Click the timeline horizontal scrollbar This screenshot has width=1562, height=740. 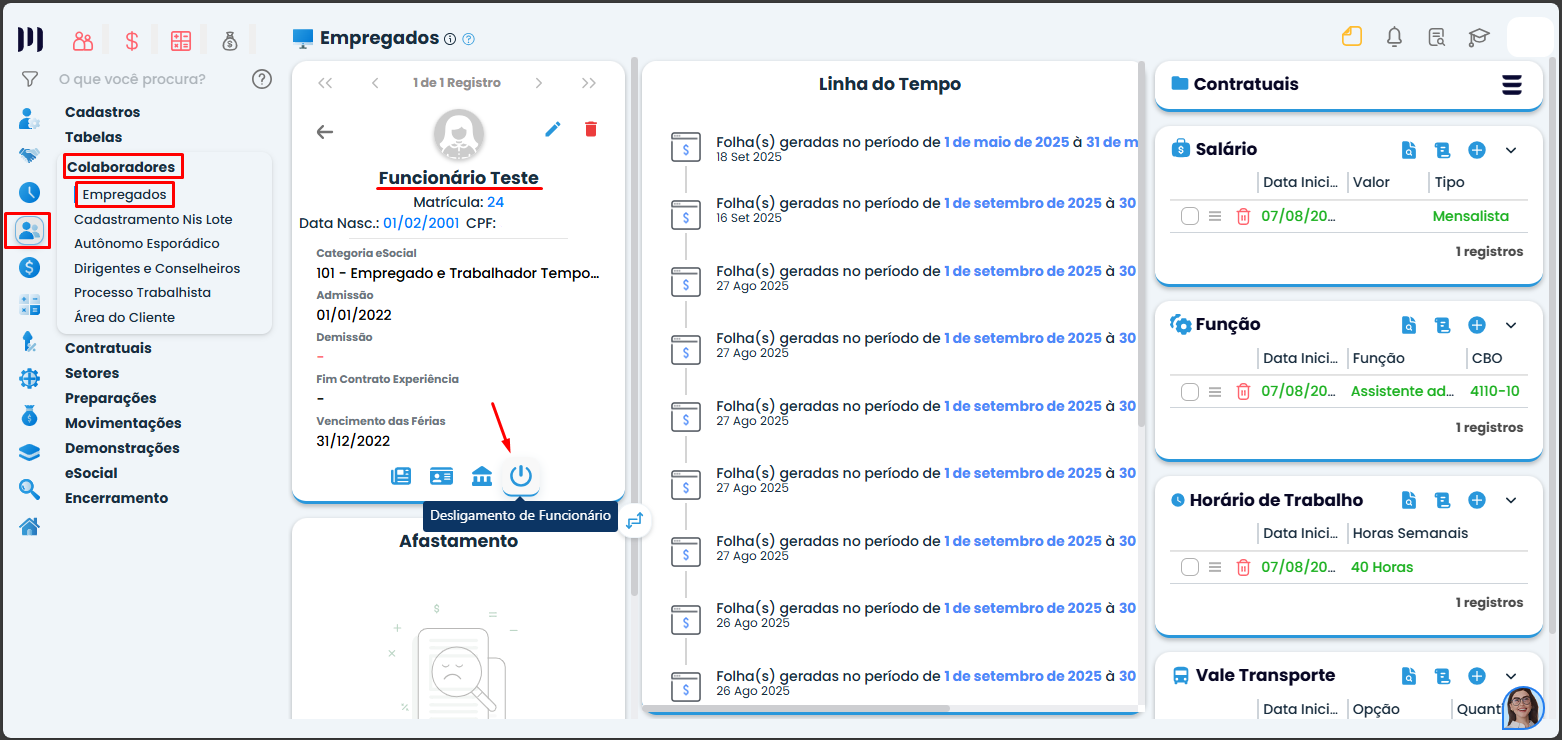(x=795, y=709)
